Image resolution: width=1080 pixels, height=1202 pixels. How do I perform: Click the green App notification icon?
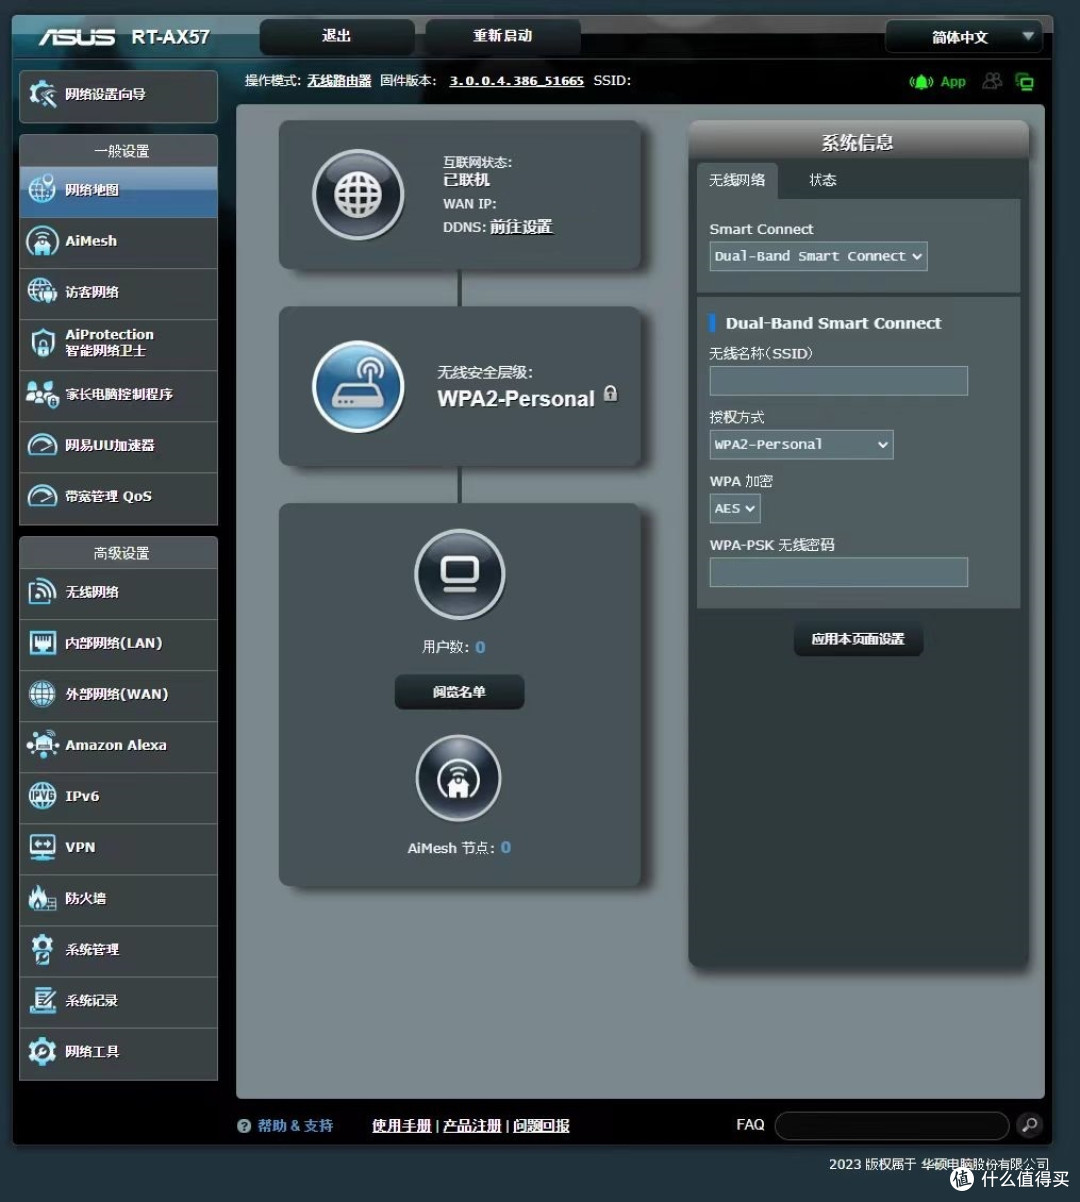coord(920,82)
